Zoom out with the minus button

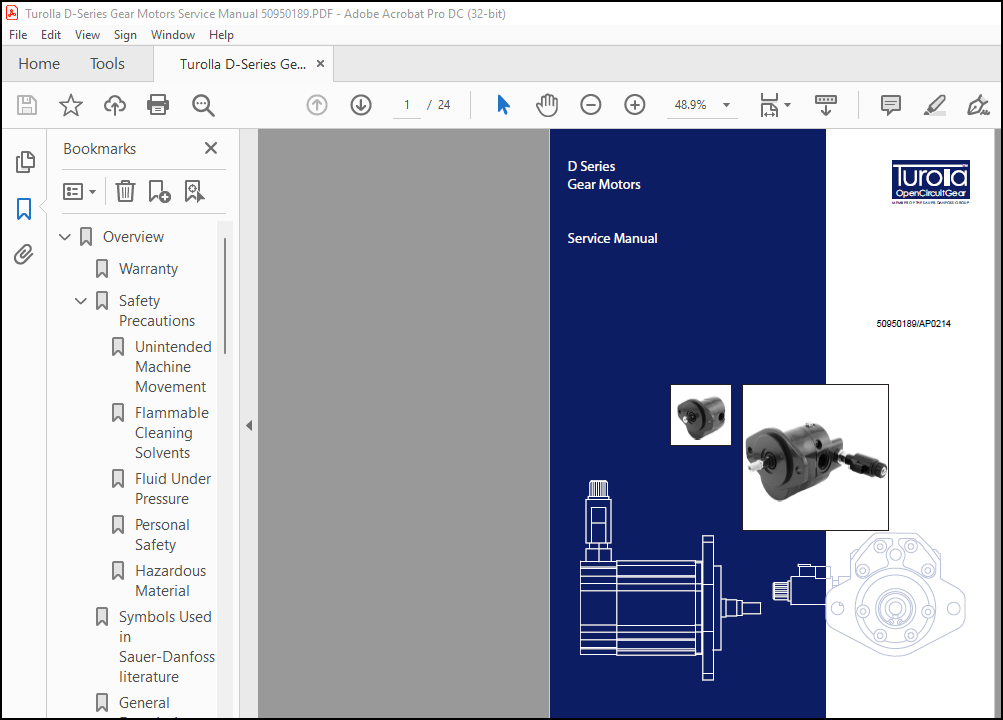tap(590, 105)
